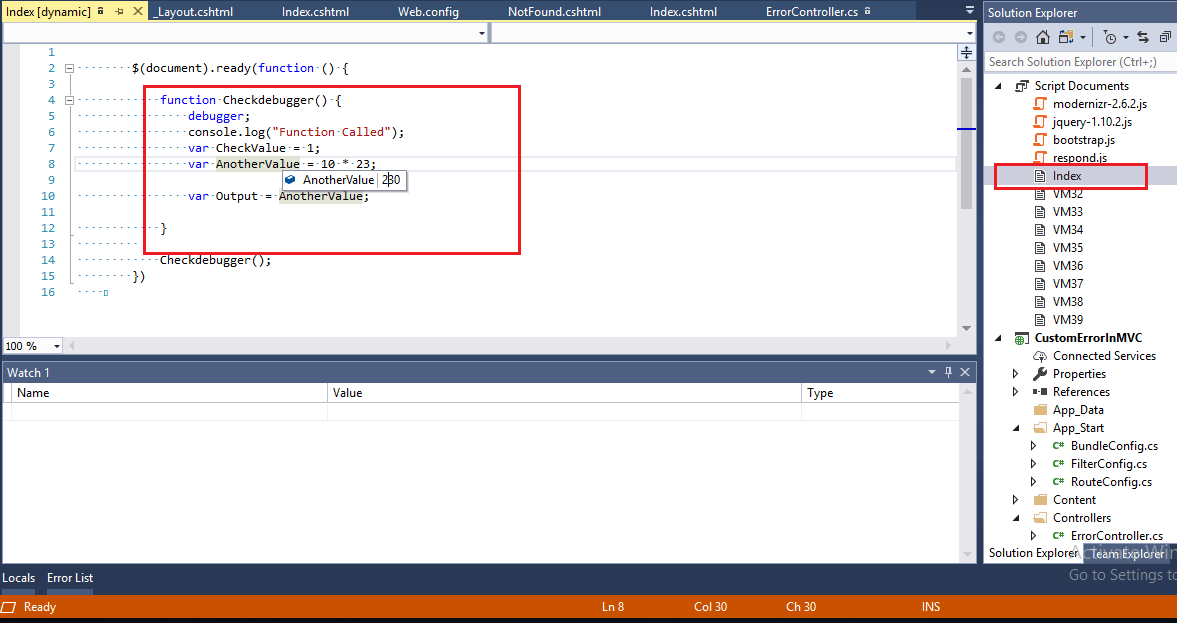Image resolution: width=1177 pixels, height=623 pixels.
Task: Click the INS insert mode indicator in the status bar
Action: coord(930,606)
